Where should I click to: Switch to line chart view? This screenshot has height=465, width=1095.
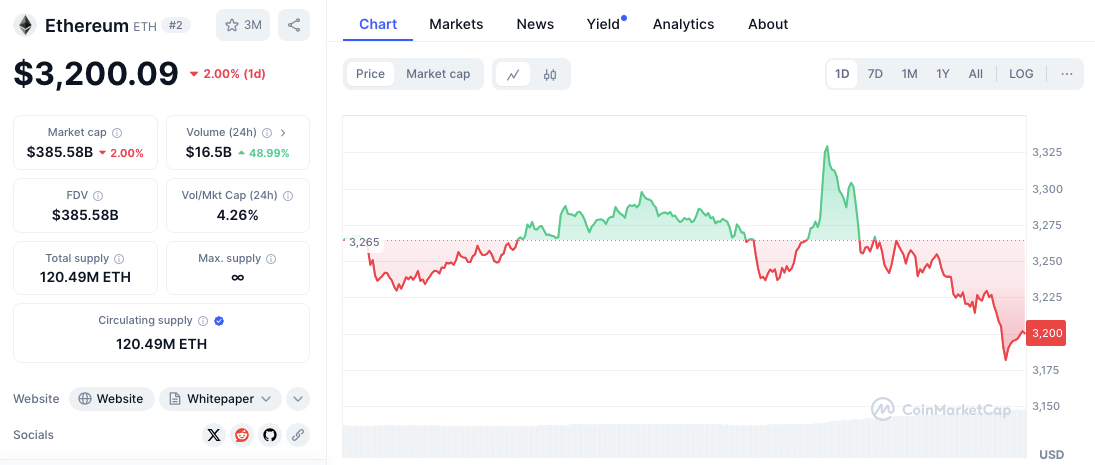513,74
